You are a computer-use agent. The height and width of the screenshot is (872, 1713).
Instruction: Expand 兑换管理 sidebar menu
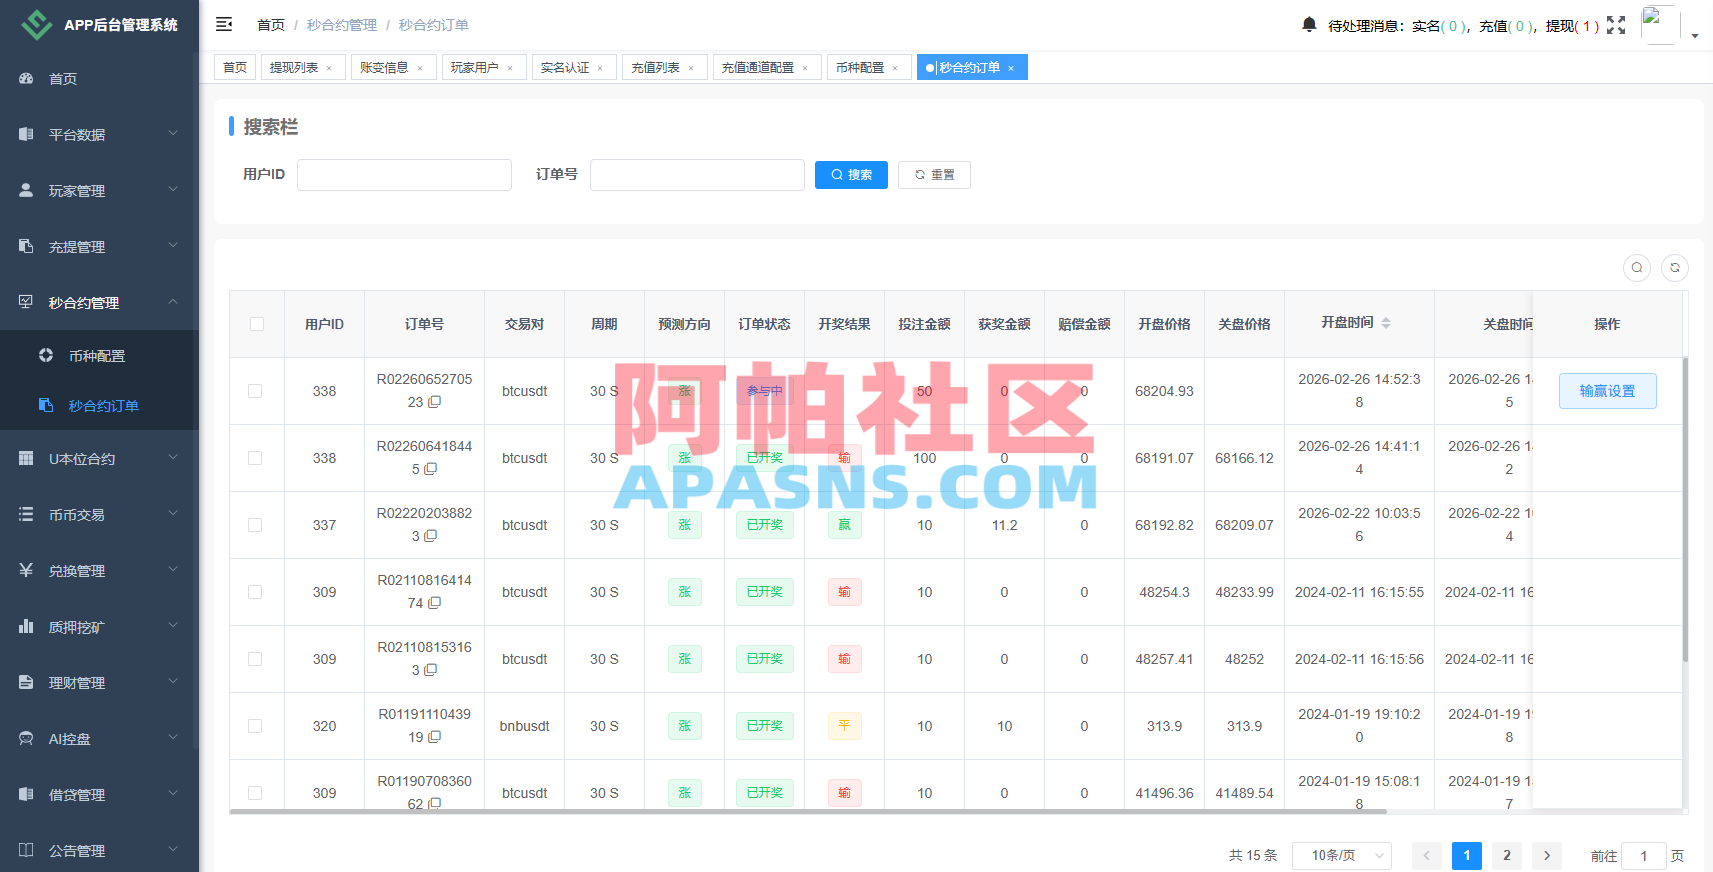pos(99,570)
